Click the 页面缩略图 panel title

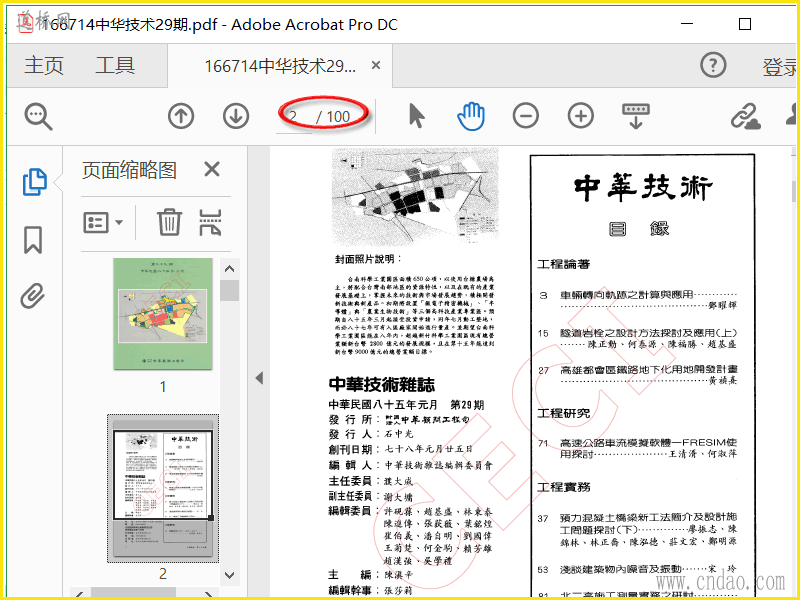129,170
